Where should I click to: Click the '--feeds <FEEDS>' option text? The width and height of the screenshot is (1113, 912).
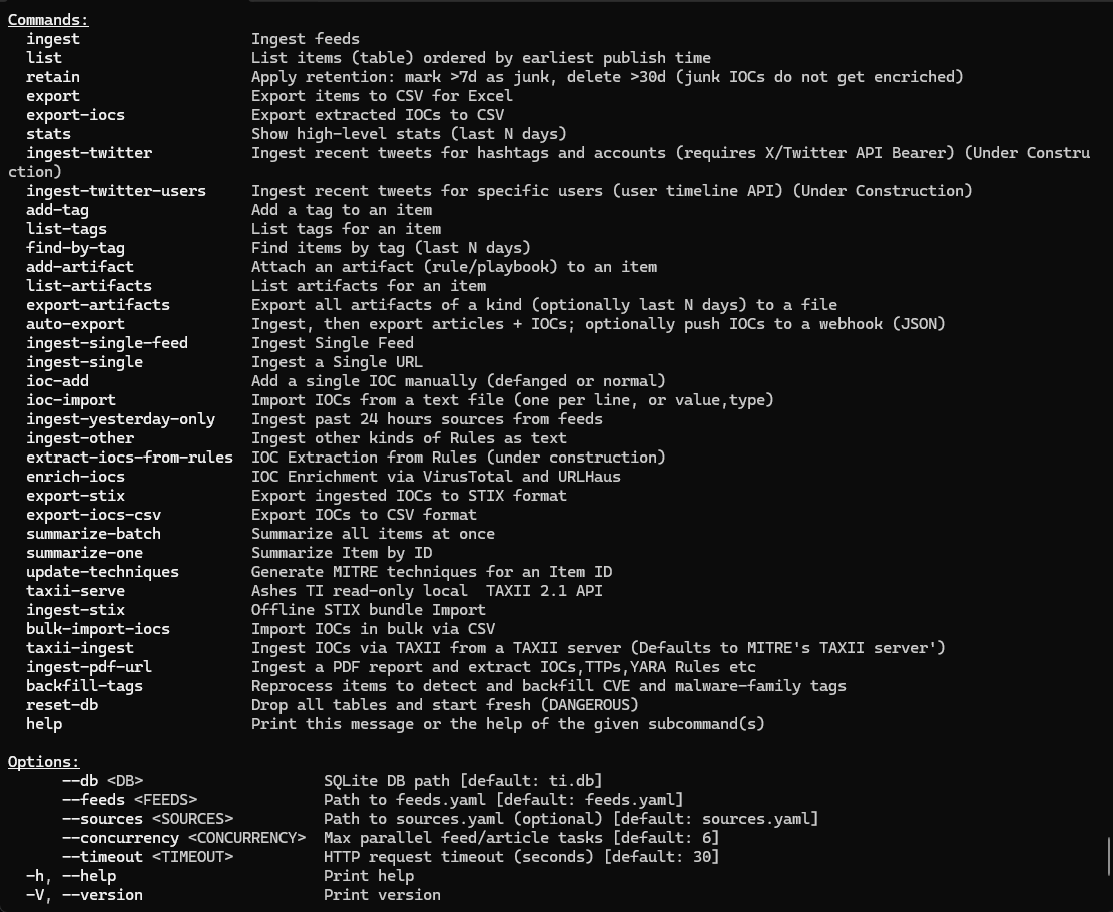point(129,800)
